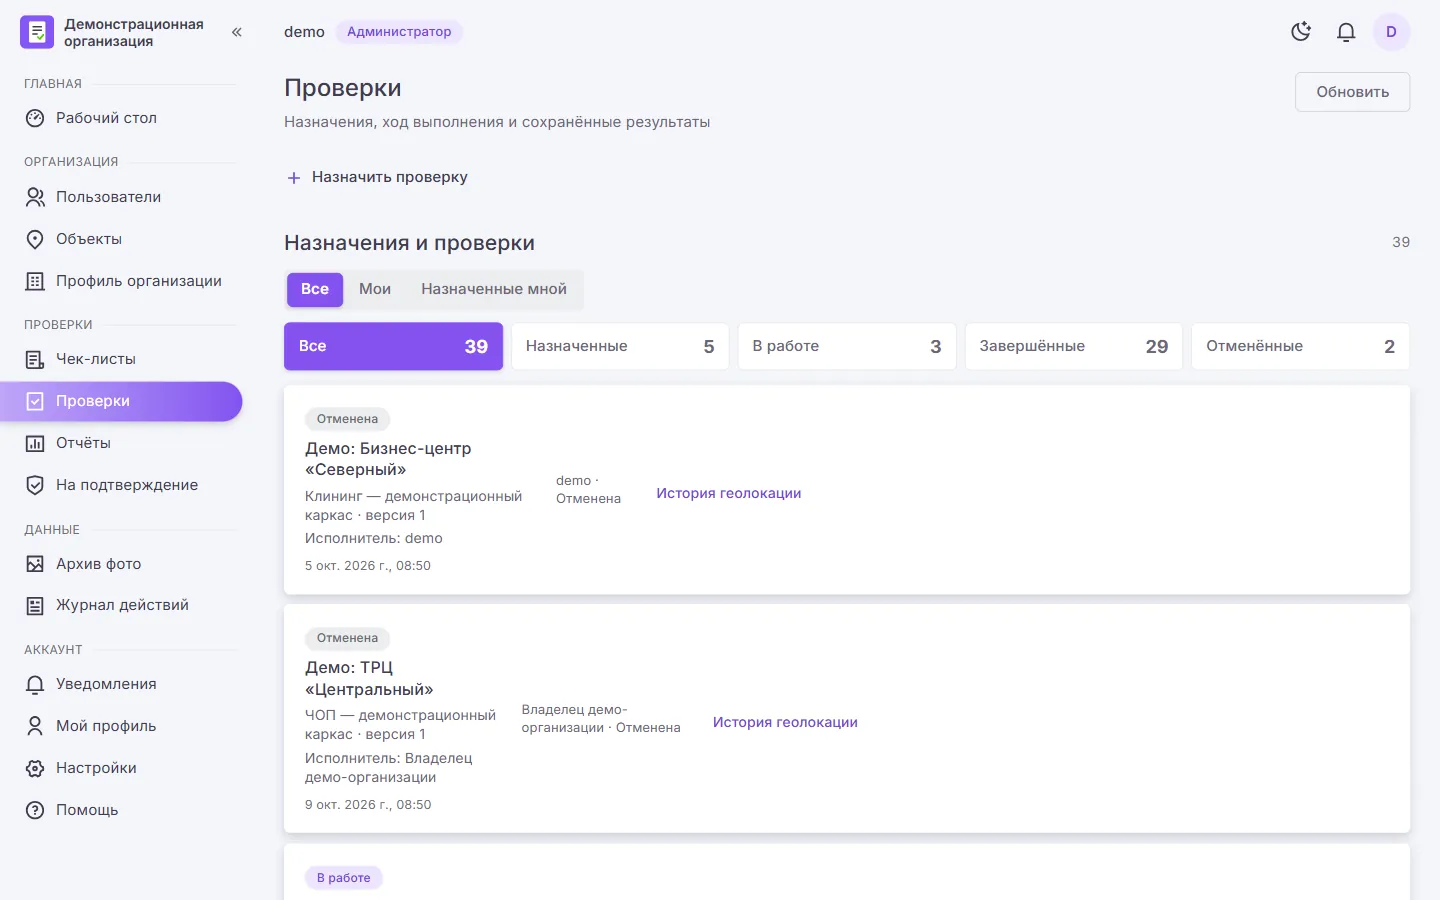
Task: Click date 5 окт. 2026 г., 08:50
Action: coord(368,565)
